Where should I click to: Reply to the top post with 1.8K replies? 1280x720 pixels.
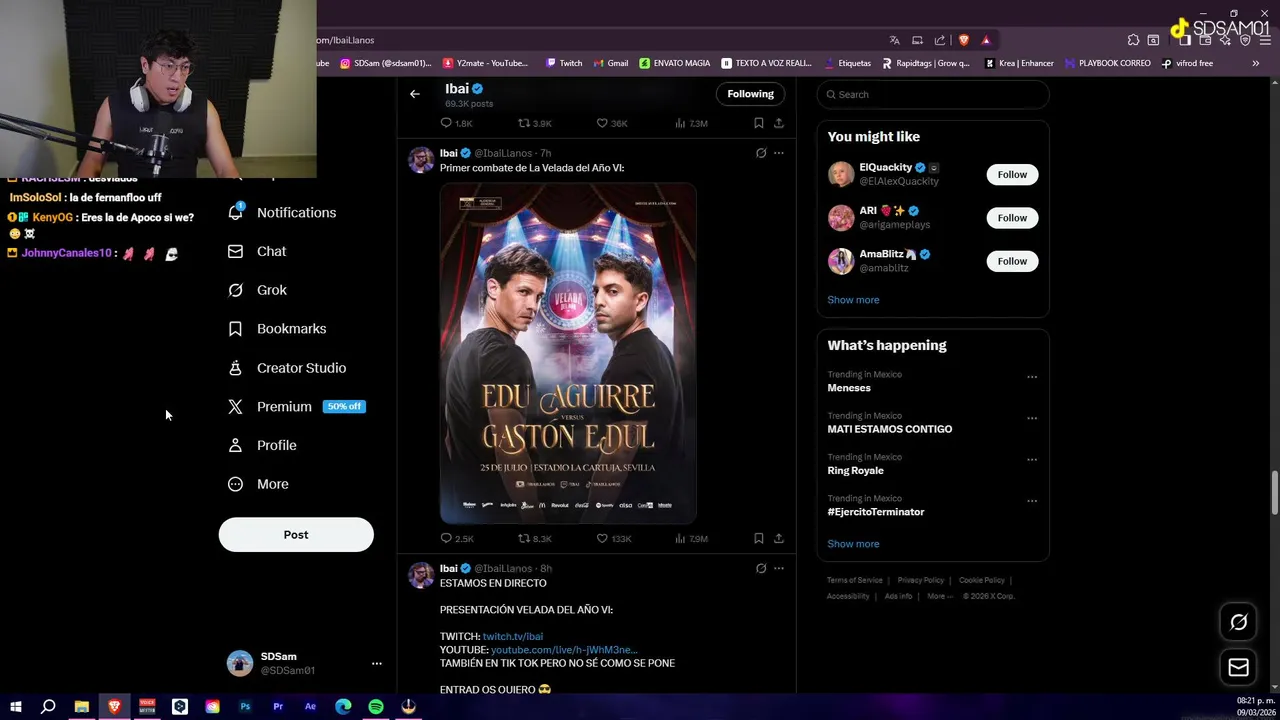pos(456,123)
